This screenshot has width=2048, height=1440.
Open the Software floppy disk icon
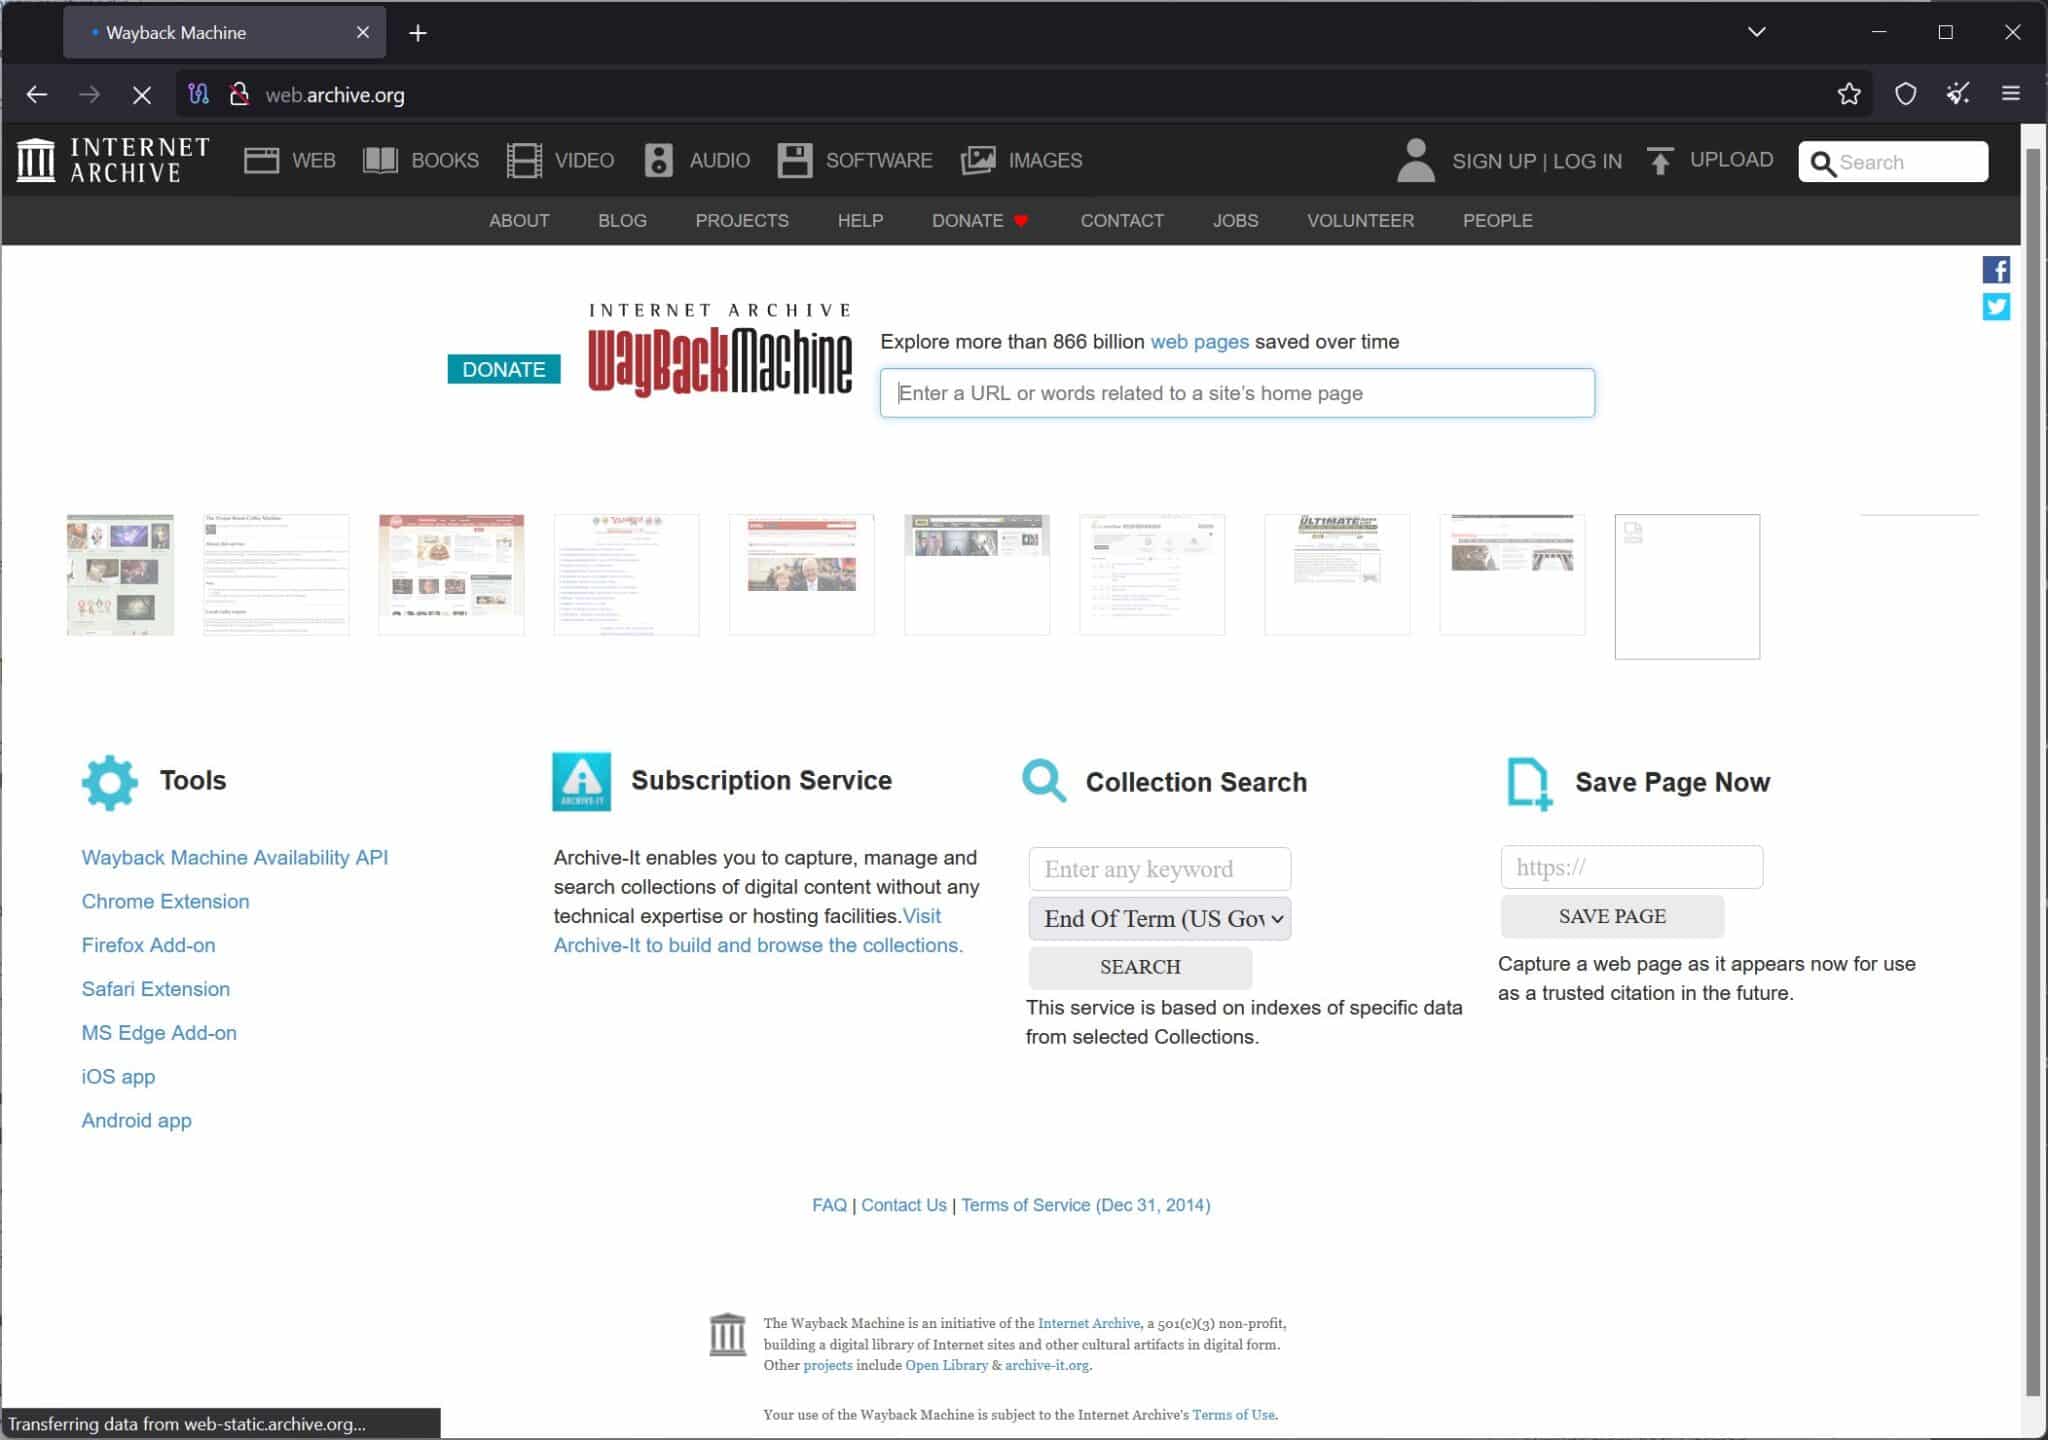tap(795, 160)
